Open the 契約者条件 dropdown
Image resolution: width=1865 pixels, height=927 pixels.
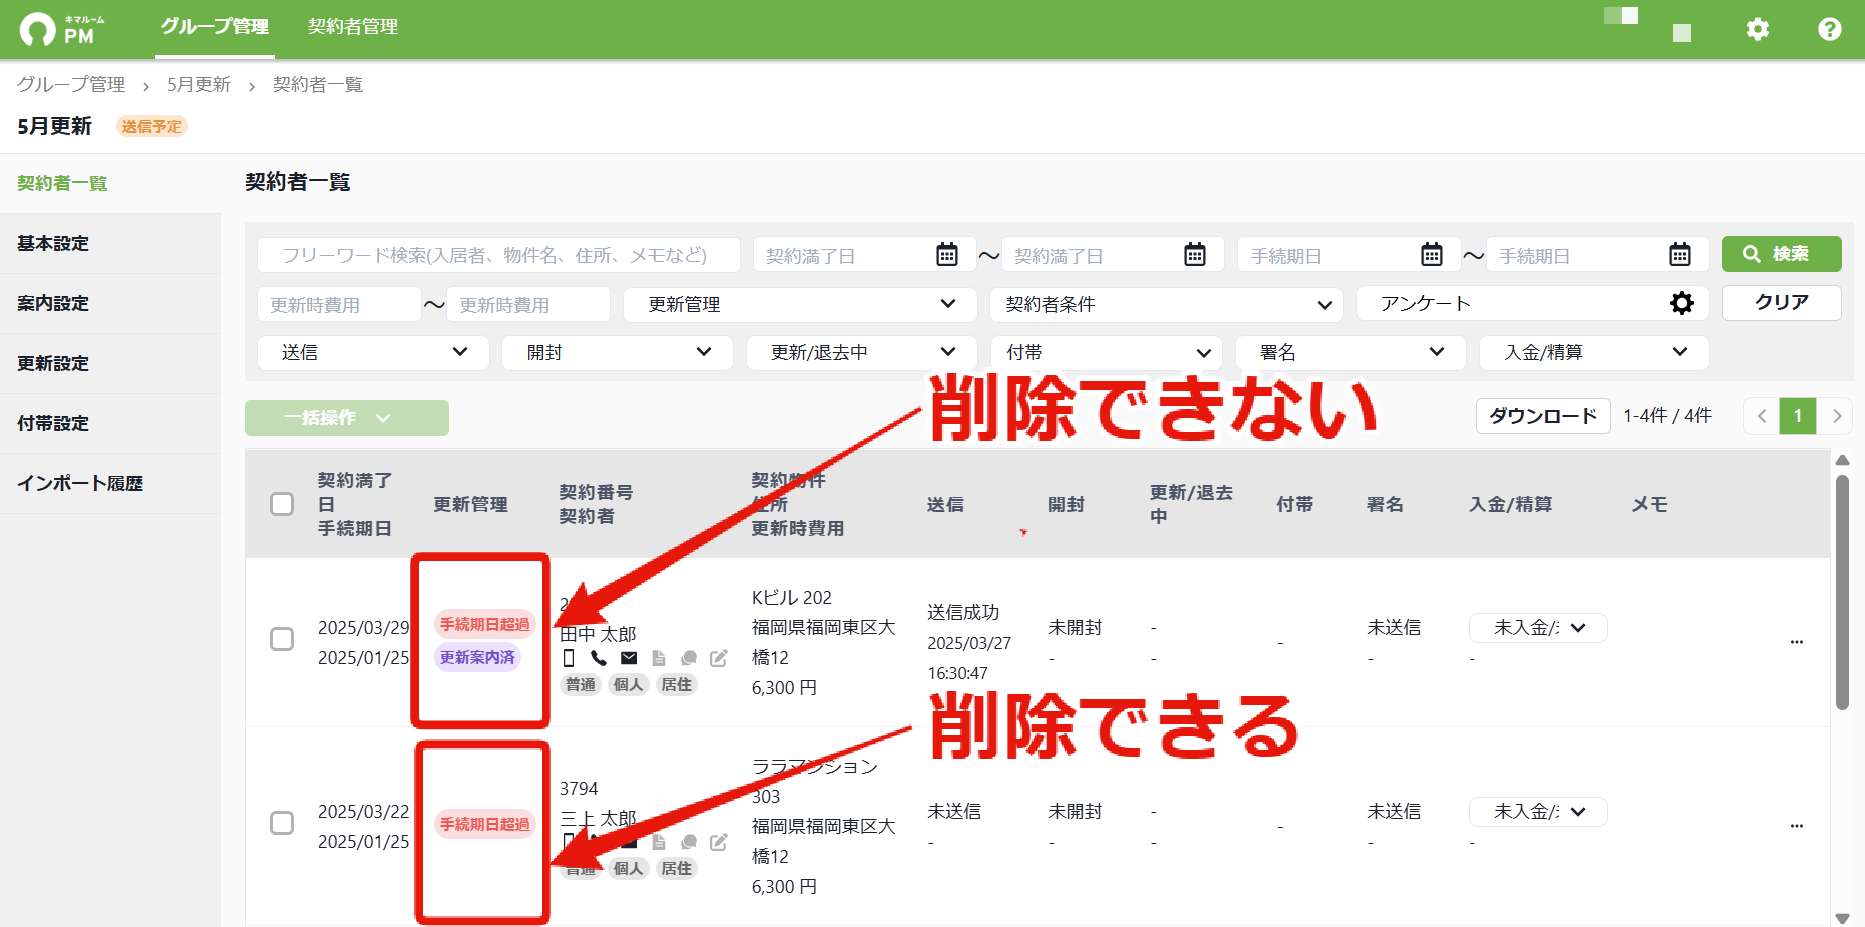(x=1166, y=304)
